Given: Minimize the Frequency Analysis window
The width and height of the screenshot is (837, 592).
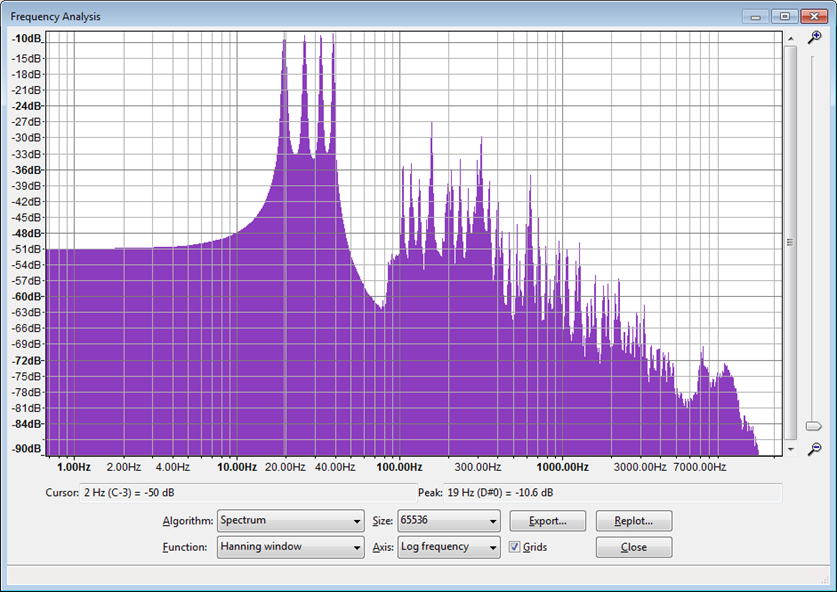Looking at the screenshot, I should 755,17.
